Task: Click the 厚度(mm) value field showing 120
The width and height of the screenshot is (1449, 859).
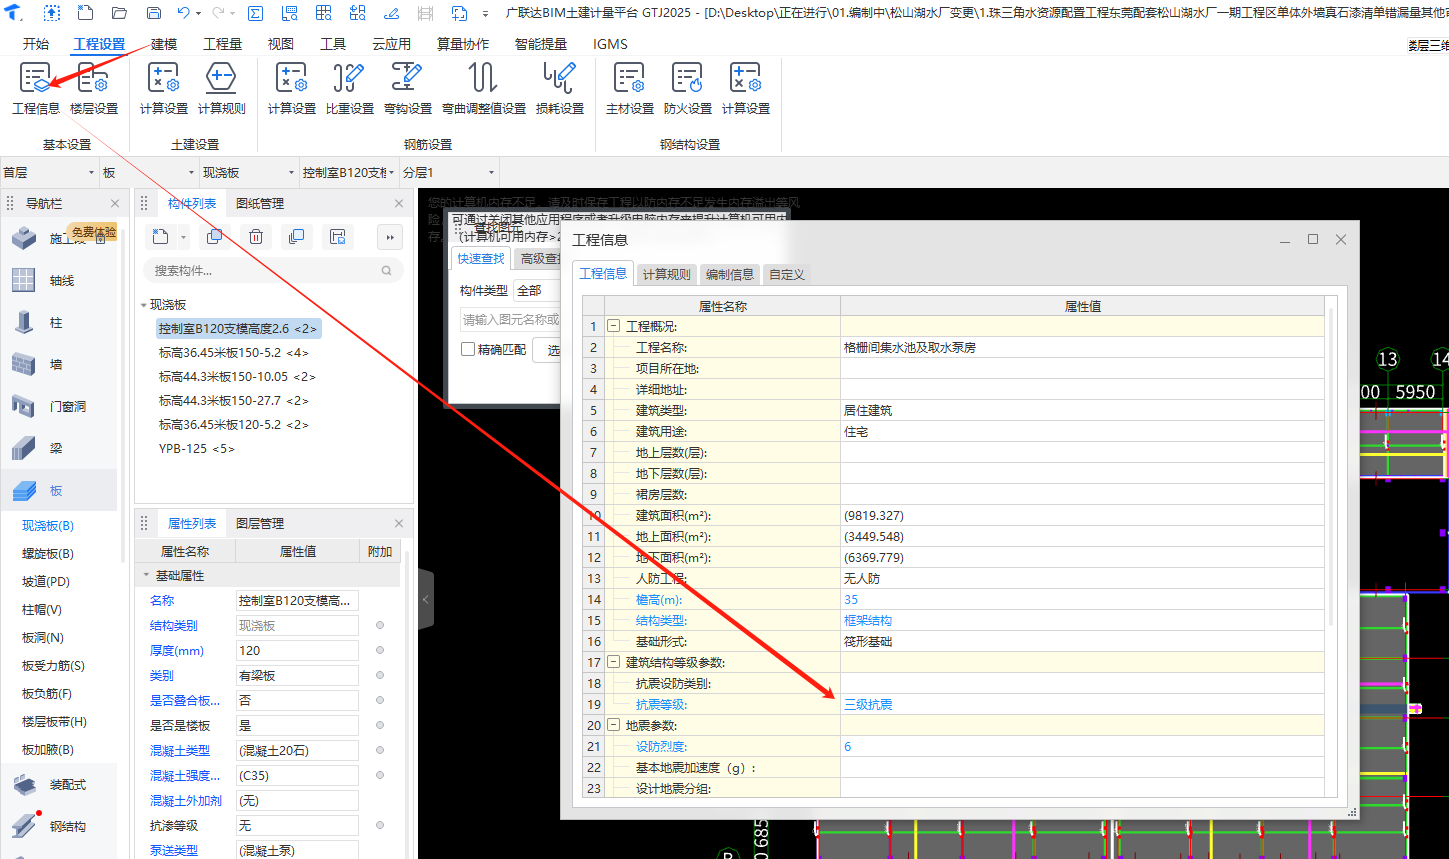Action: pyautogui.click(x=297, y=650)
